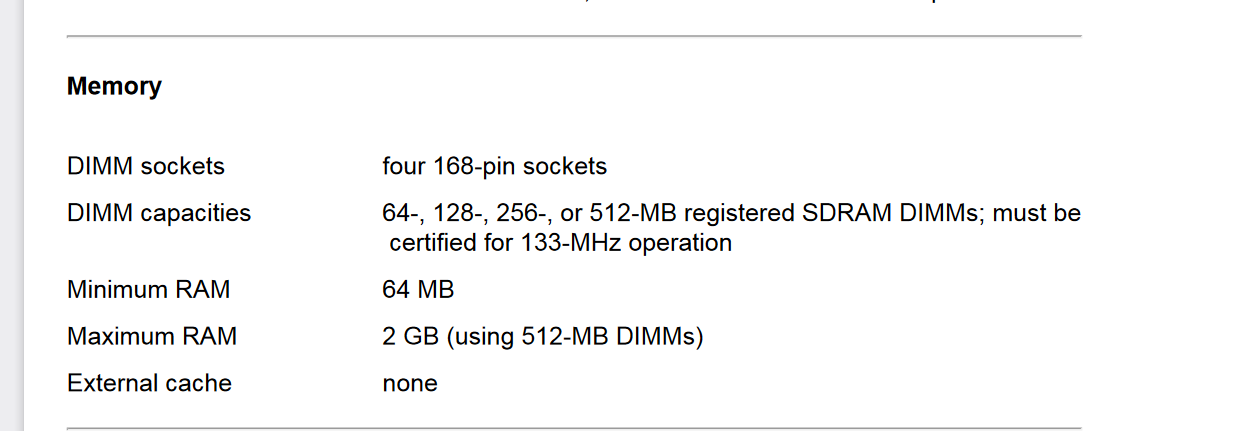
Task: Select the DIMM capacities label
Action: tap(159, 213)
